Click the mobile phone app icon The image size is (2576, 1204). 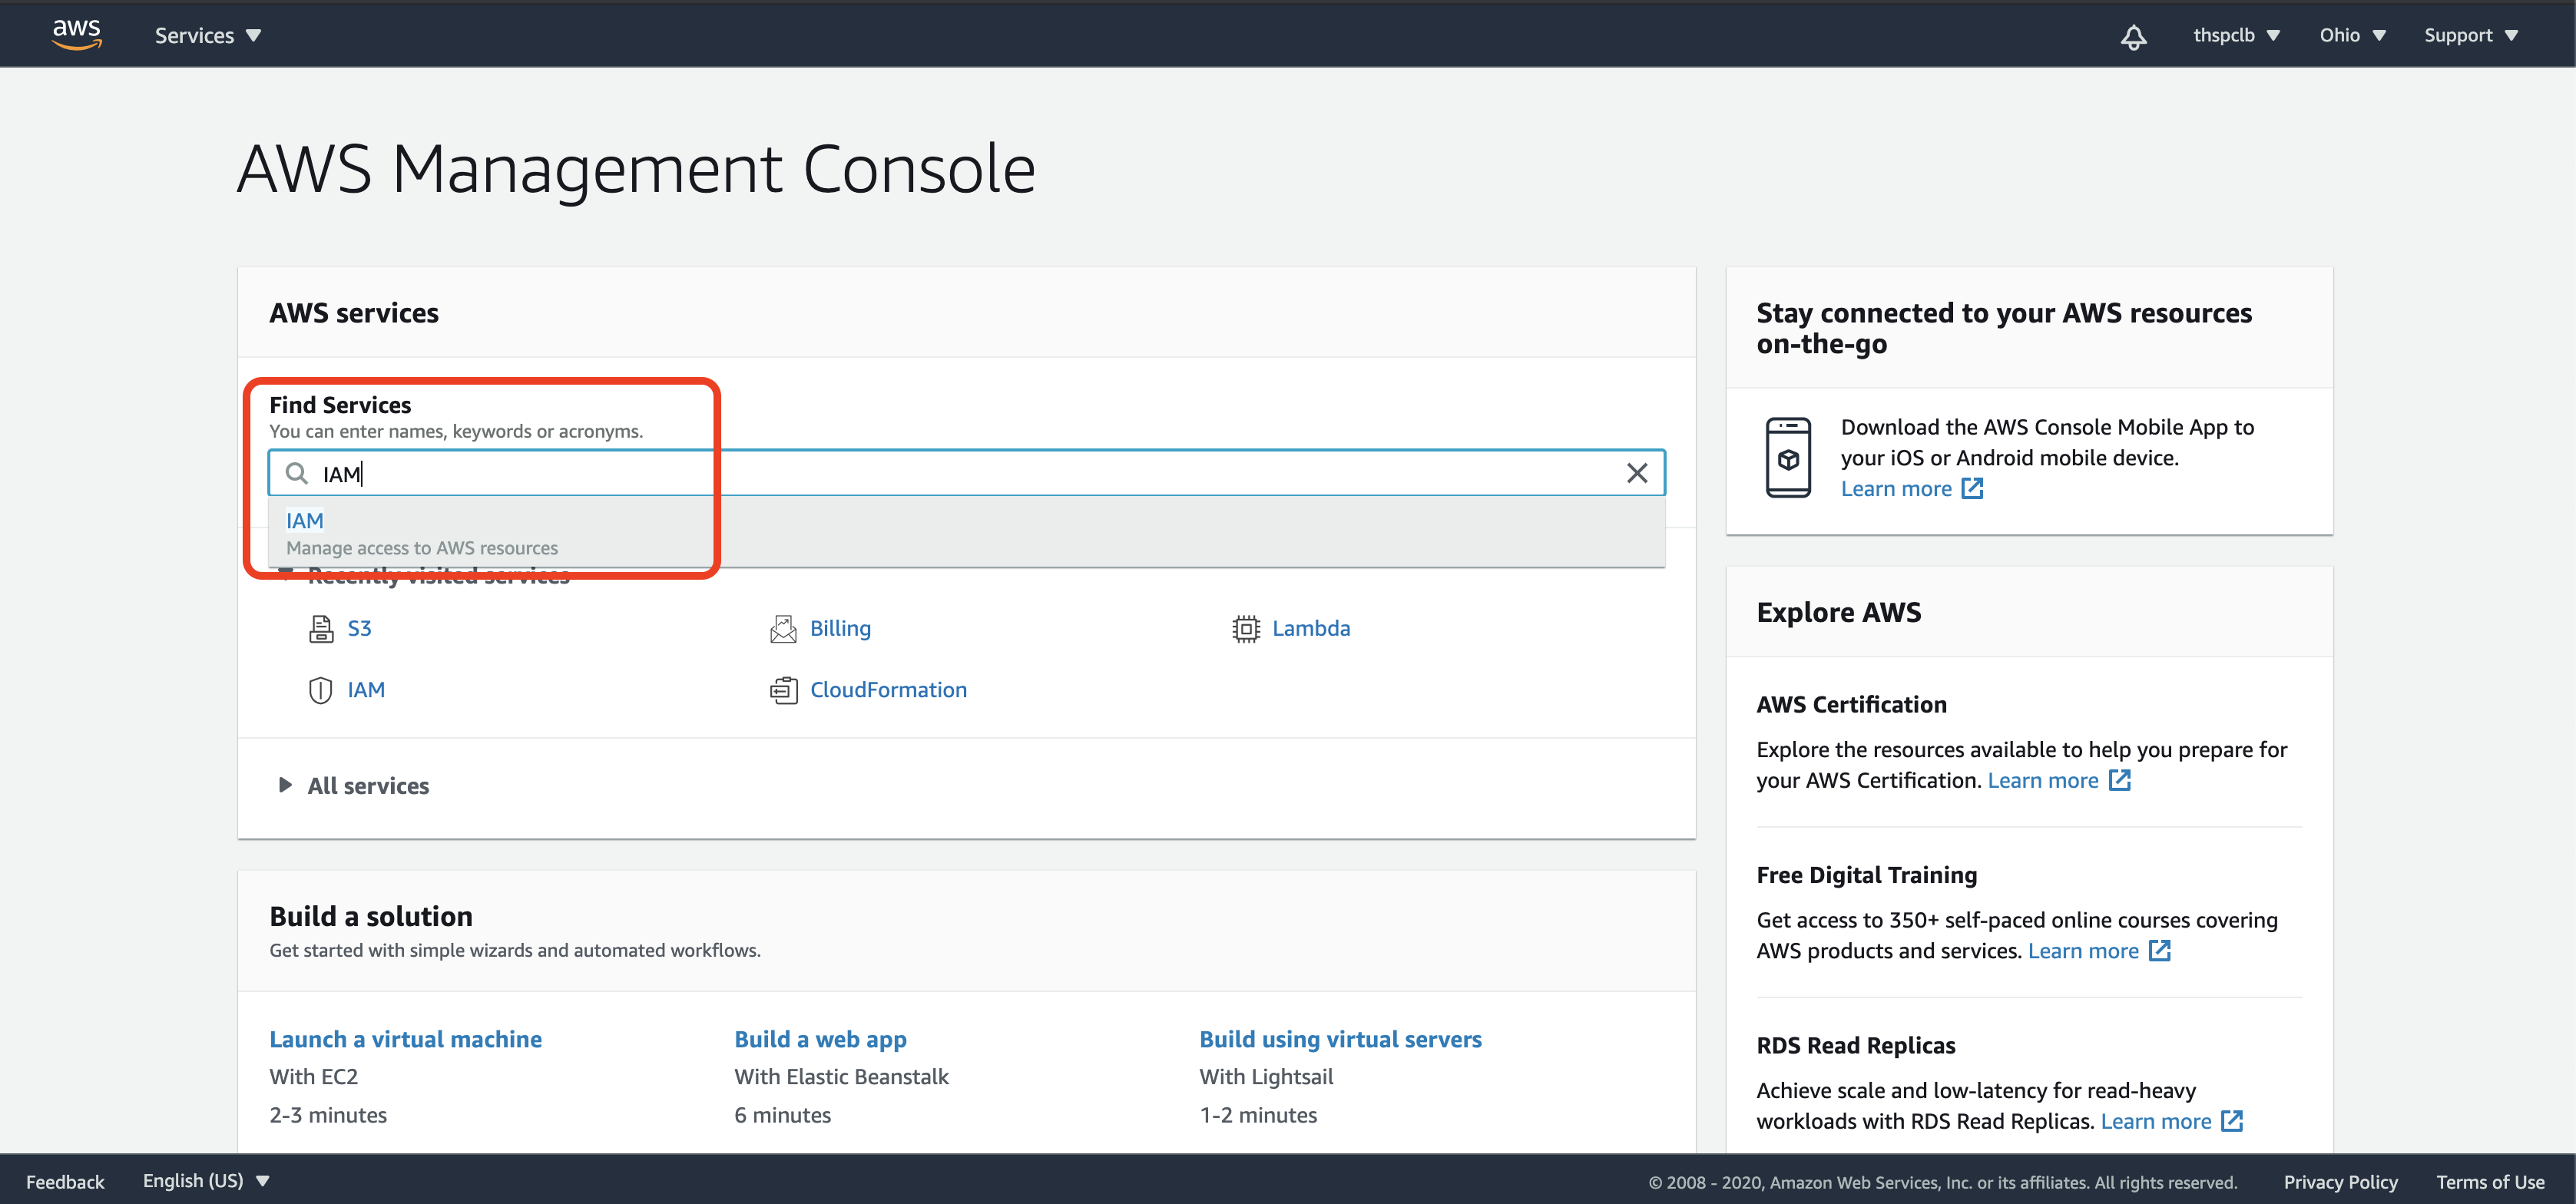[x=1788, y=458]
